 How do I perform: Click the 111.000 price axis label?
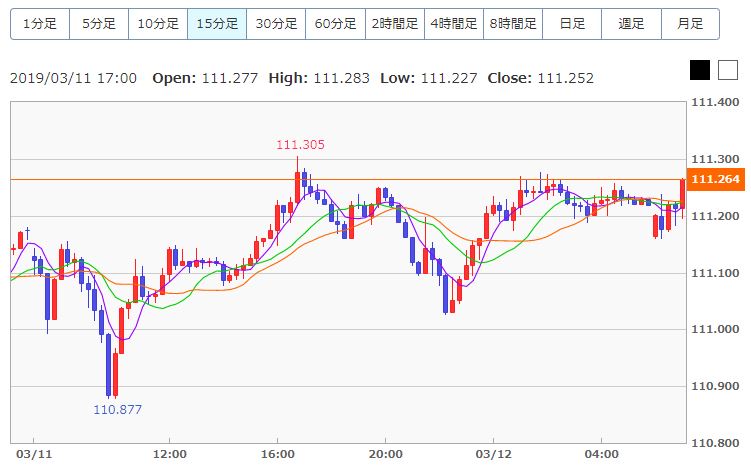(x=715, y=329)
